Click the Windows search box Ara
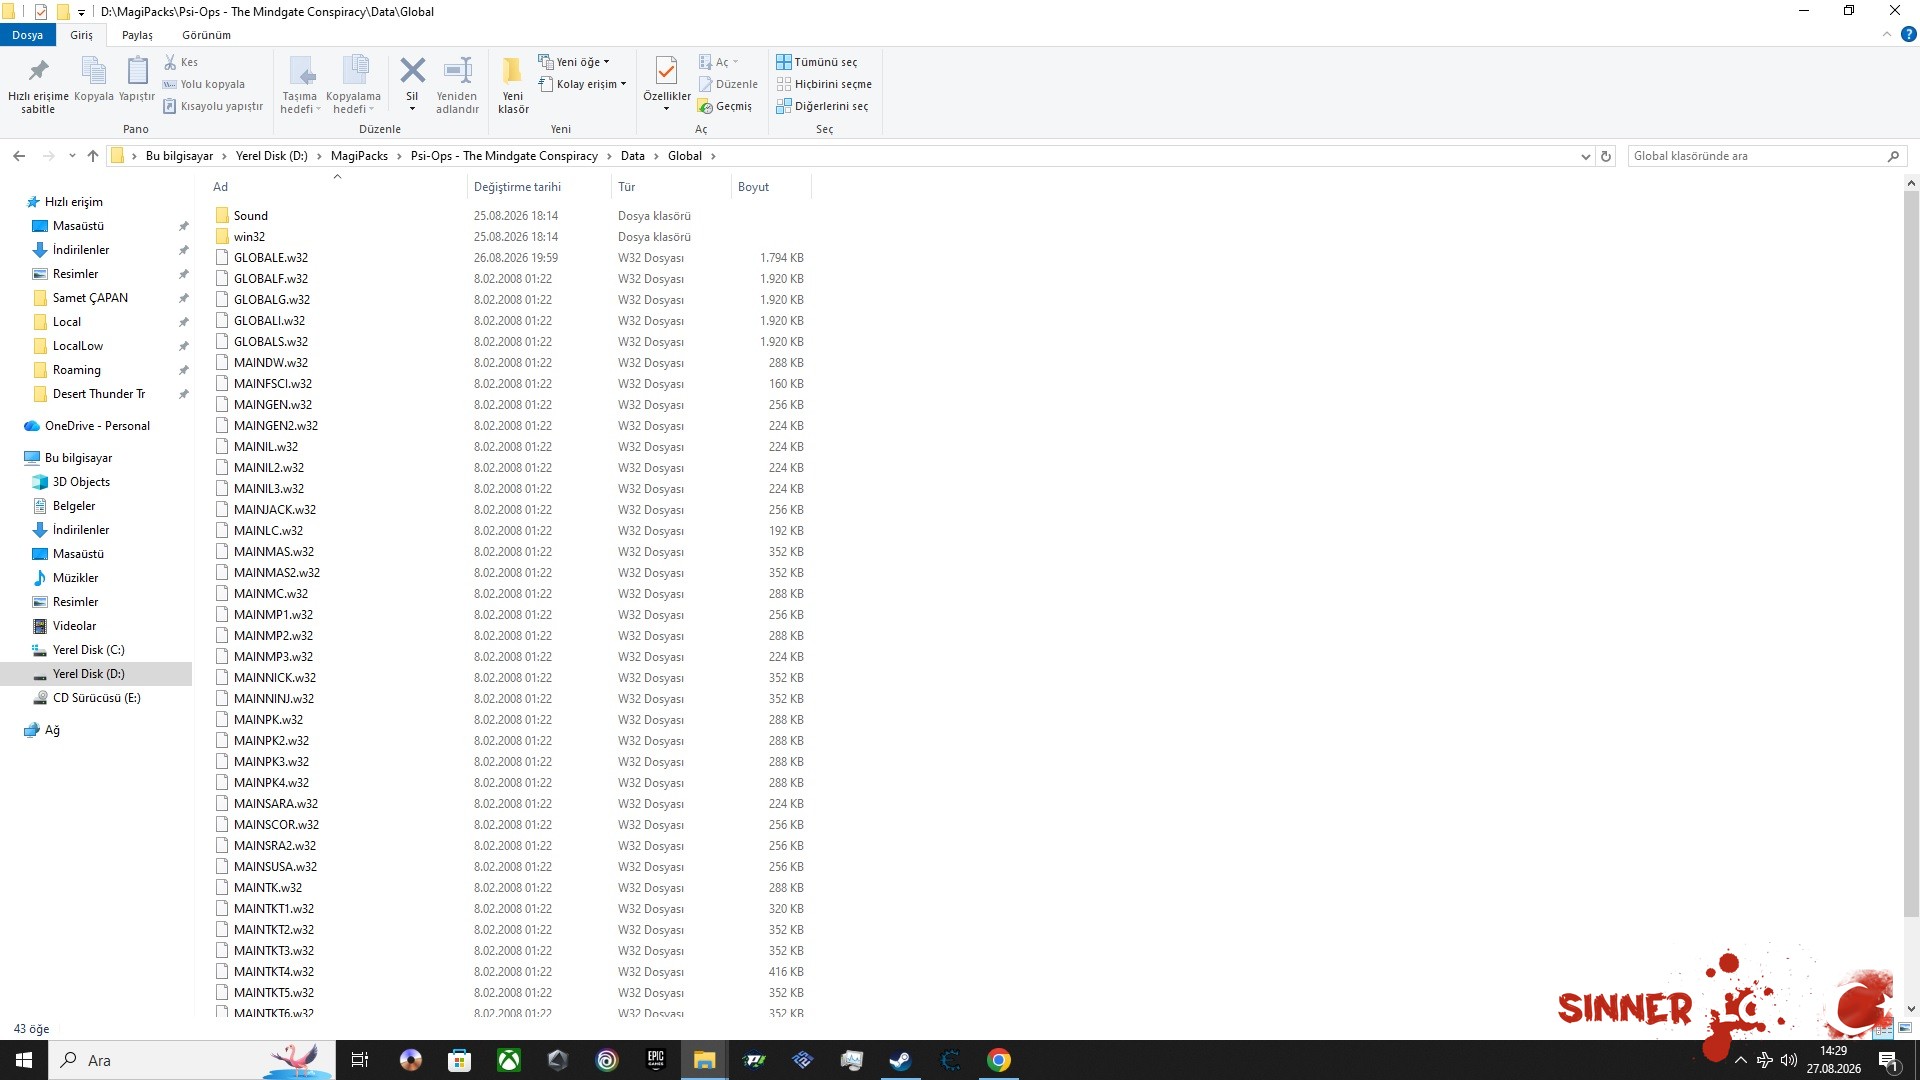Image resolution: width=1920 pixels, height=1080 pixels. click(190, 1060)
